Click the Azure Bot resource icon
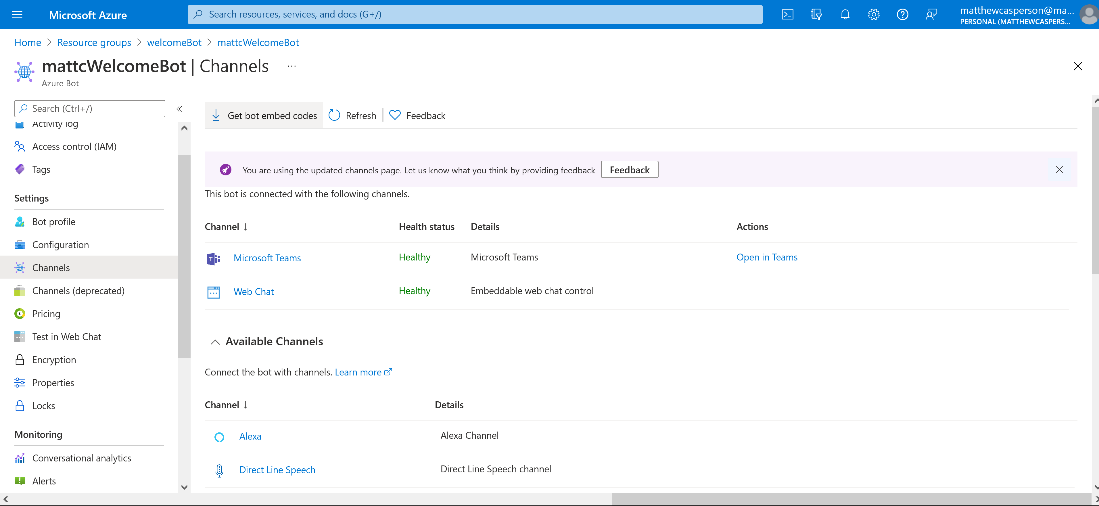 tap(25, 71)
